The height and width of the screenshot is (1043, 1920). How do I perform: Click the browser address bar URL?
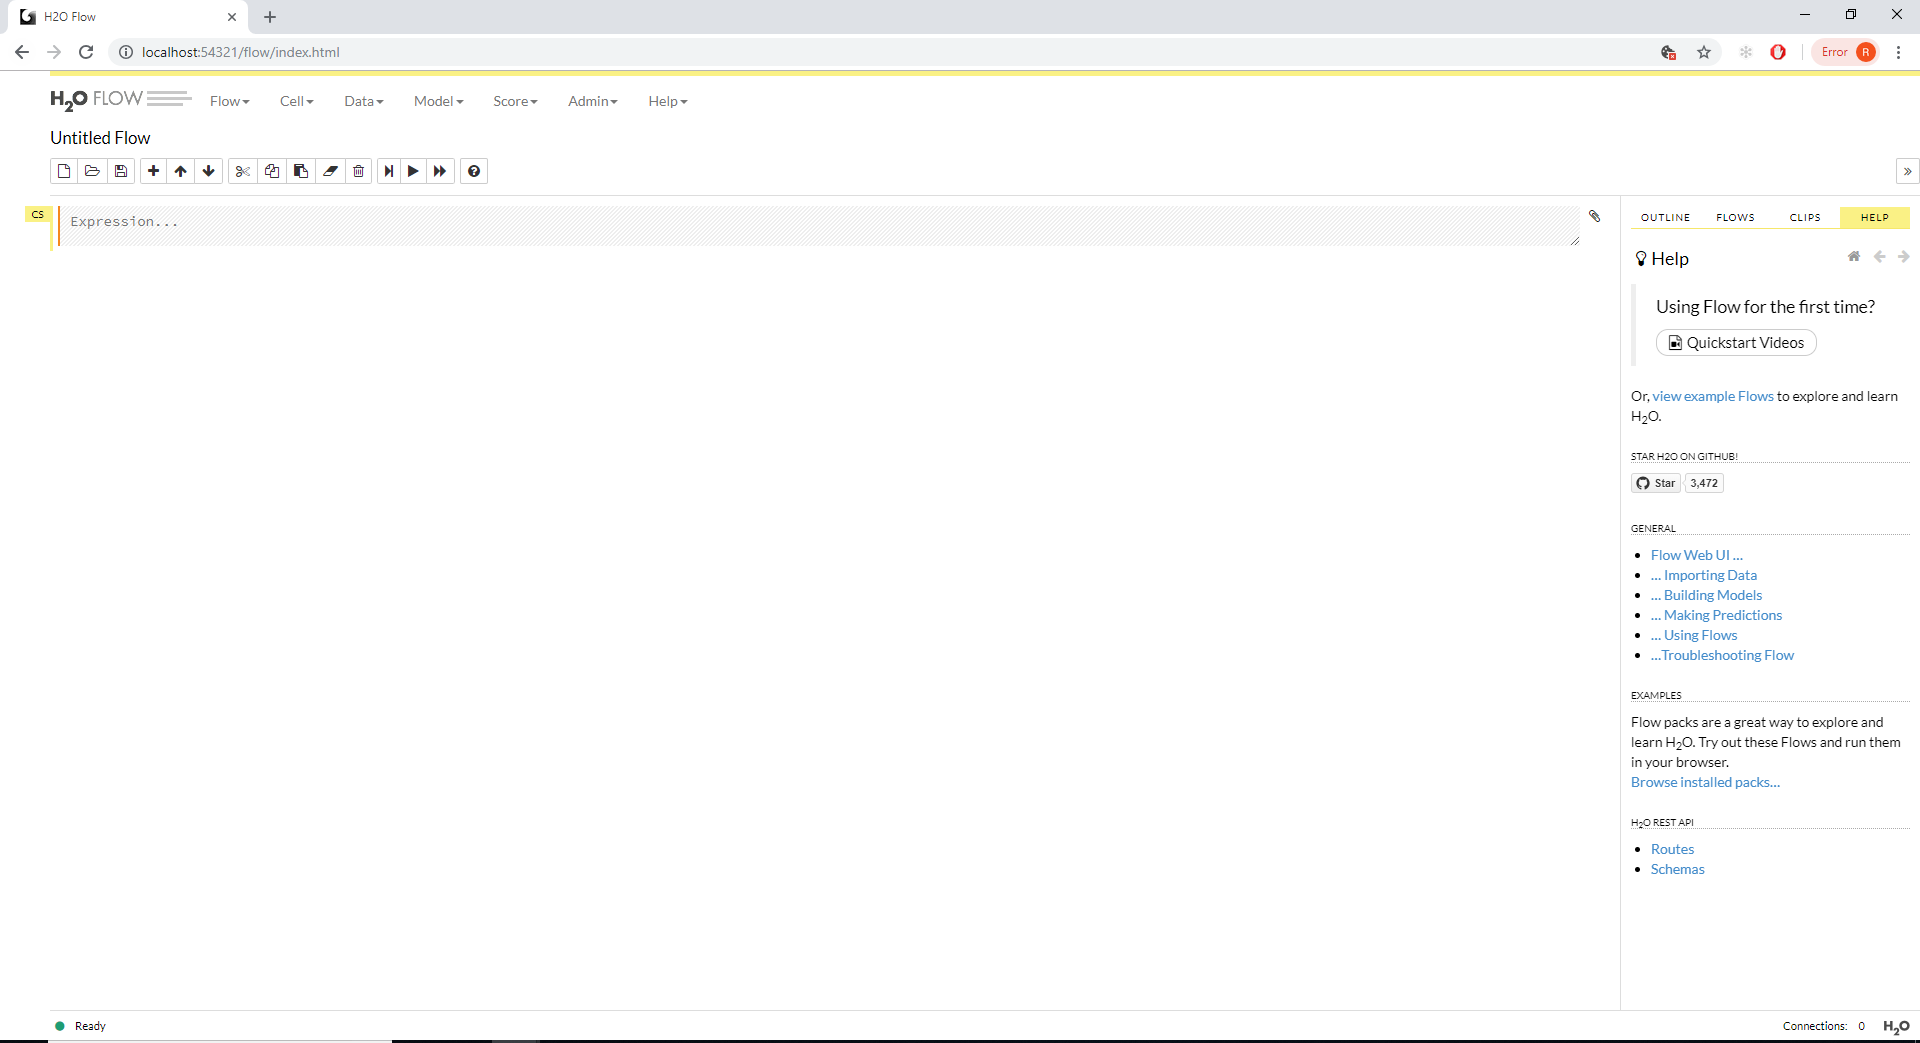point(241,52)
